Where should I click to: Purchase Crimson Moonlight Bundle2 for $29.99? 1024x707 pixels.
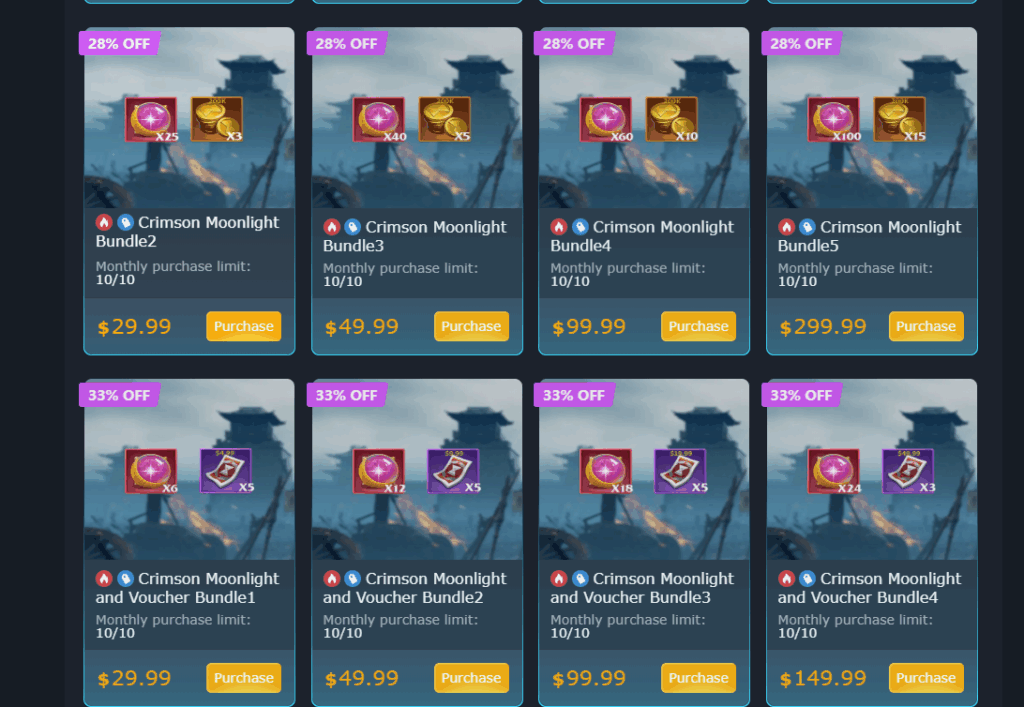244,326
